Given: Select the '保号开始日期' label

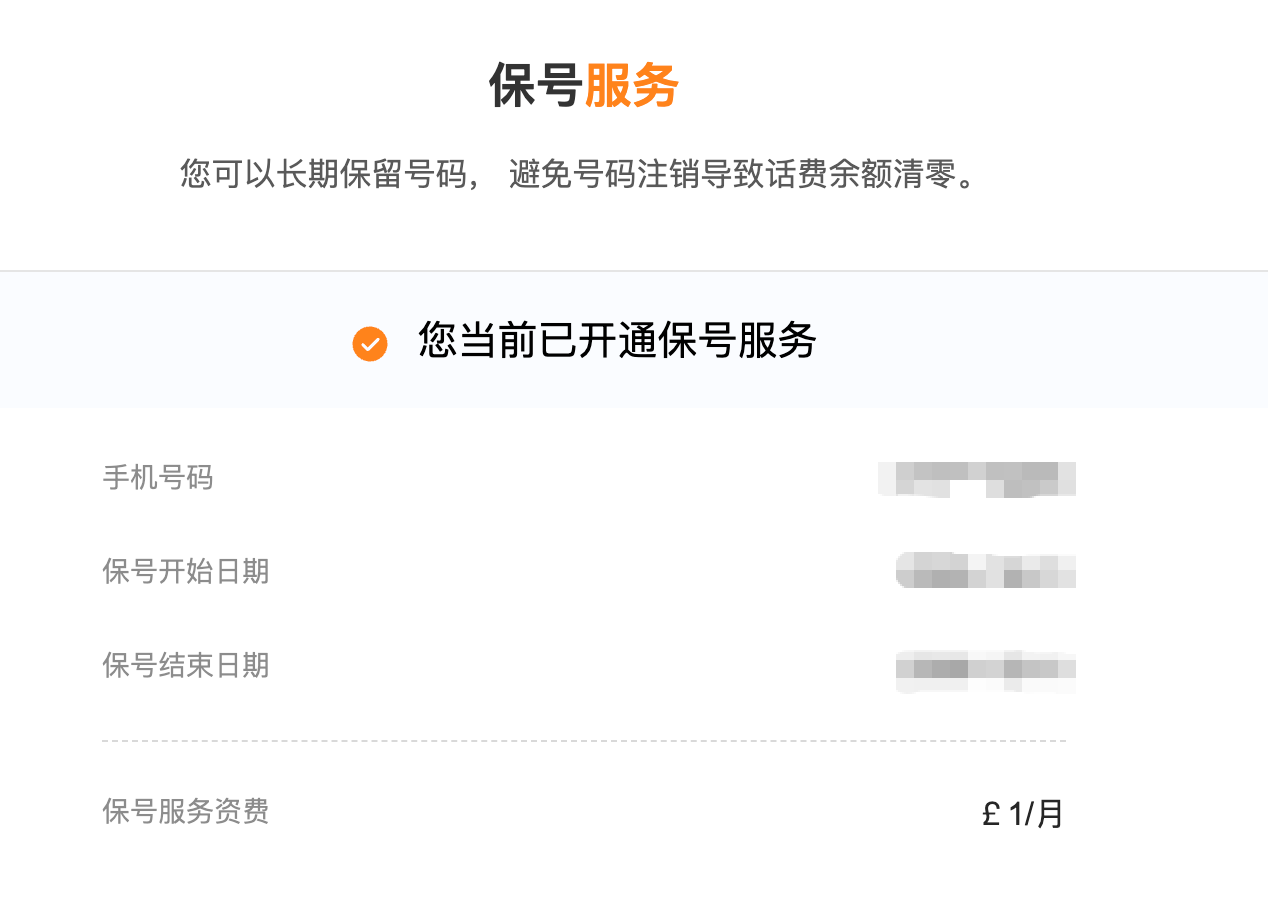Looking at the screenshot, I should click(x=186, y=572).
